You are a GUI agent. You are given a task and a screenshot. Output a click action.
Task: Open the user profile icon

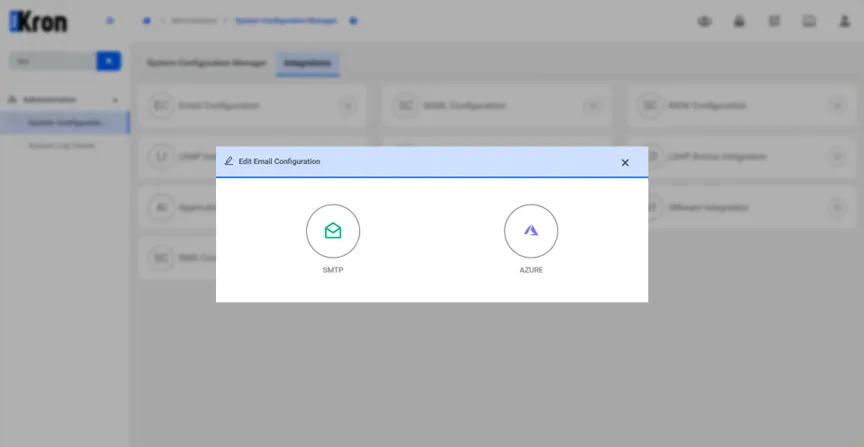tap(844, 21)
